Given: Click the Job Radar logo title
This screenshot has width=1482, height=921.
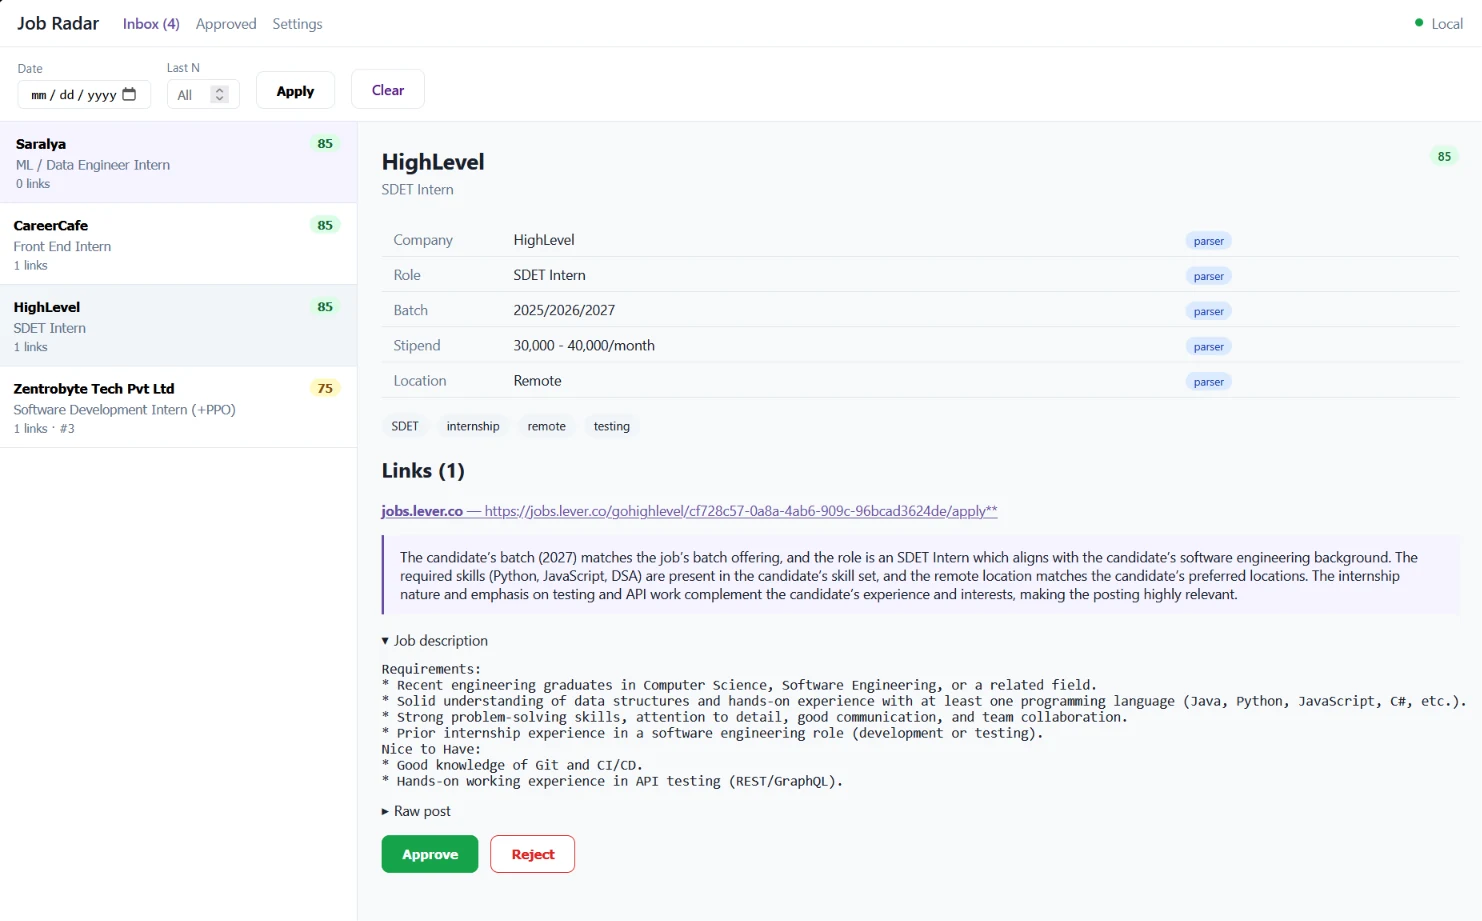Looking at the screenshot, I should click(x=58, y=23).
